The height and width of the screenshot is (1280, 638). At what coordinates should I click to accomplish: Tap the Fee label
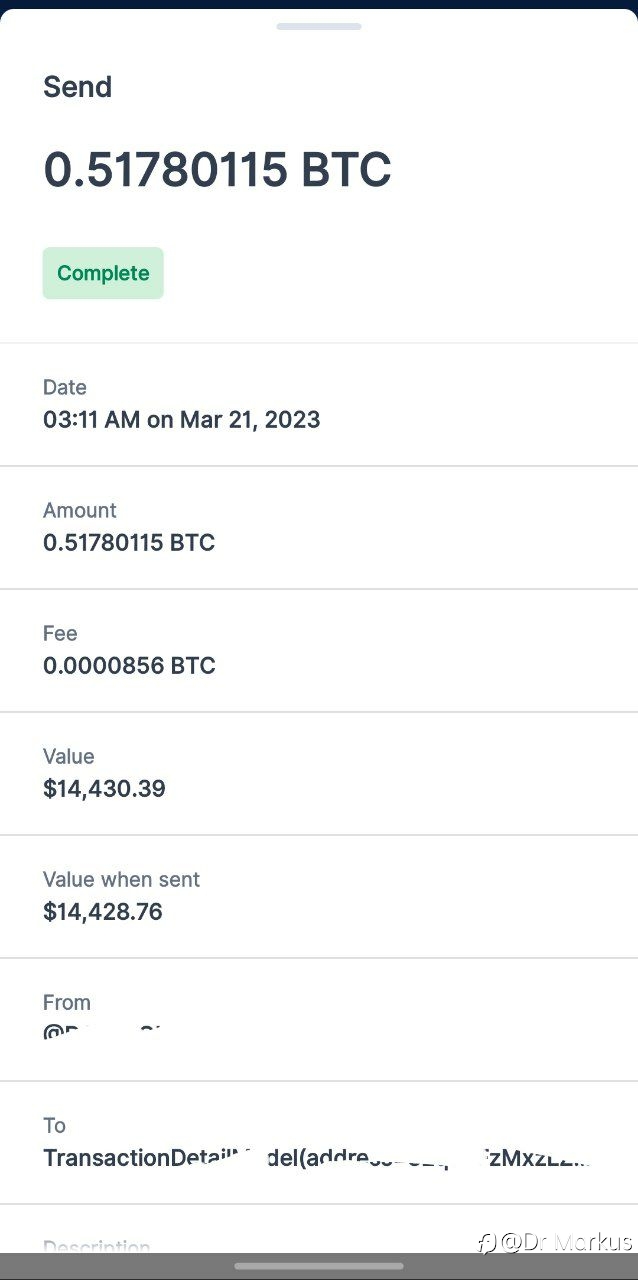(60, 633)
